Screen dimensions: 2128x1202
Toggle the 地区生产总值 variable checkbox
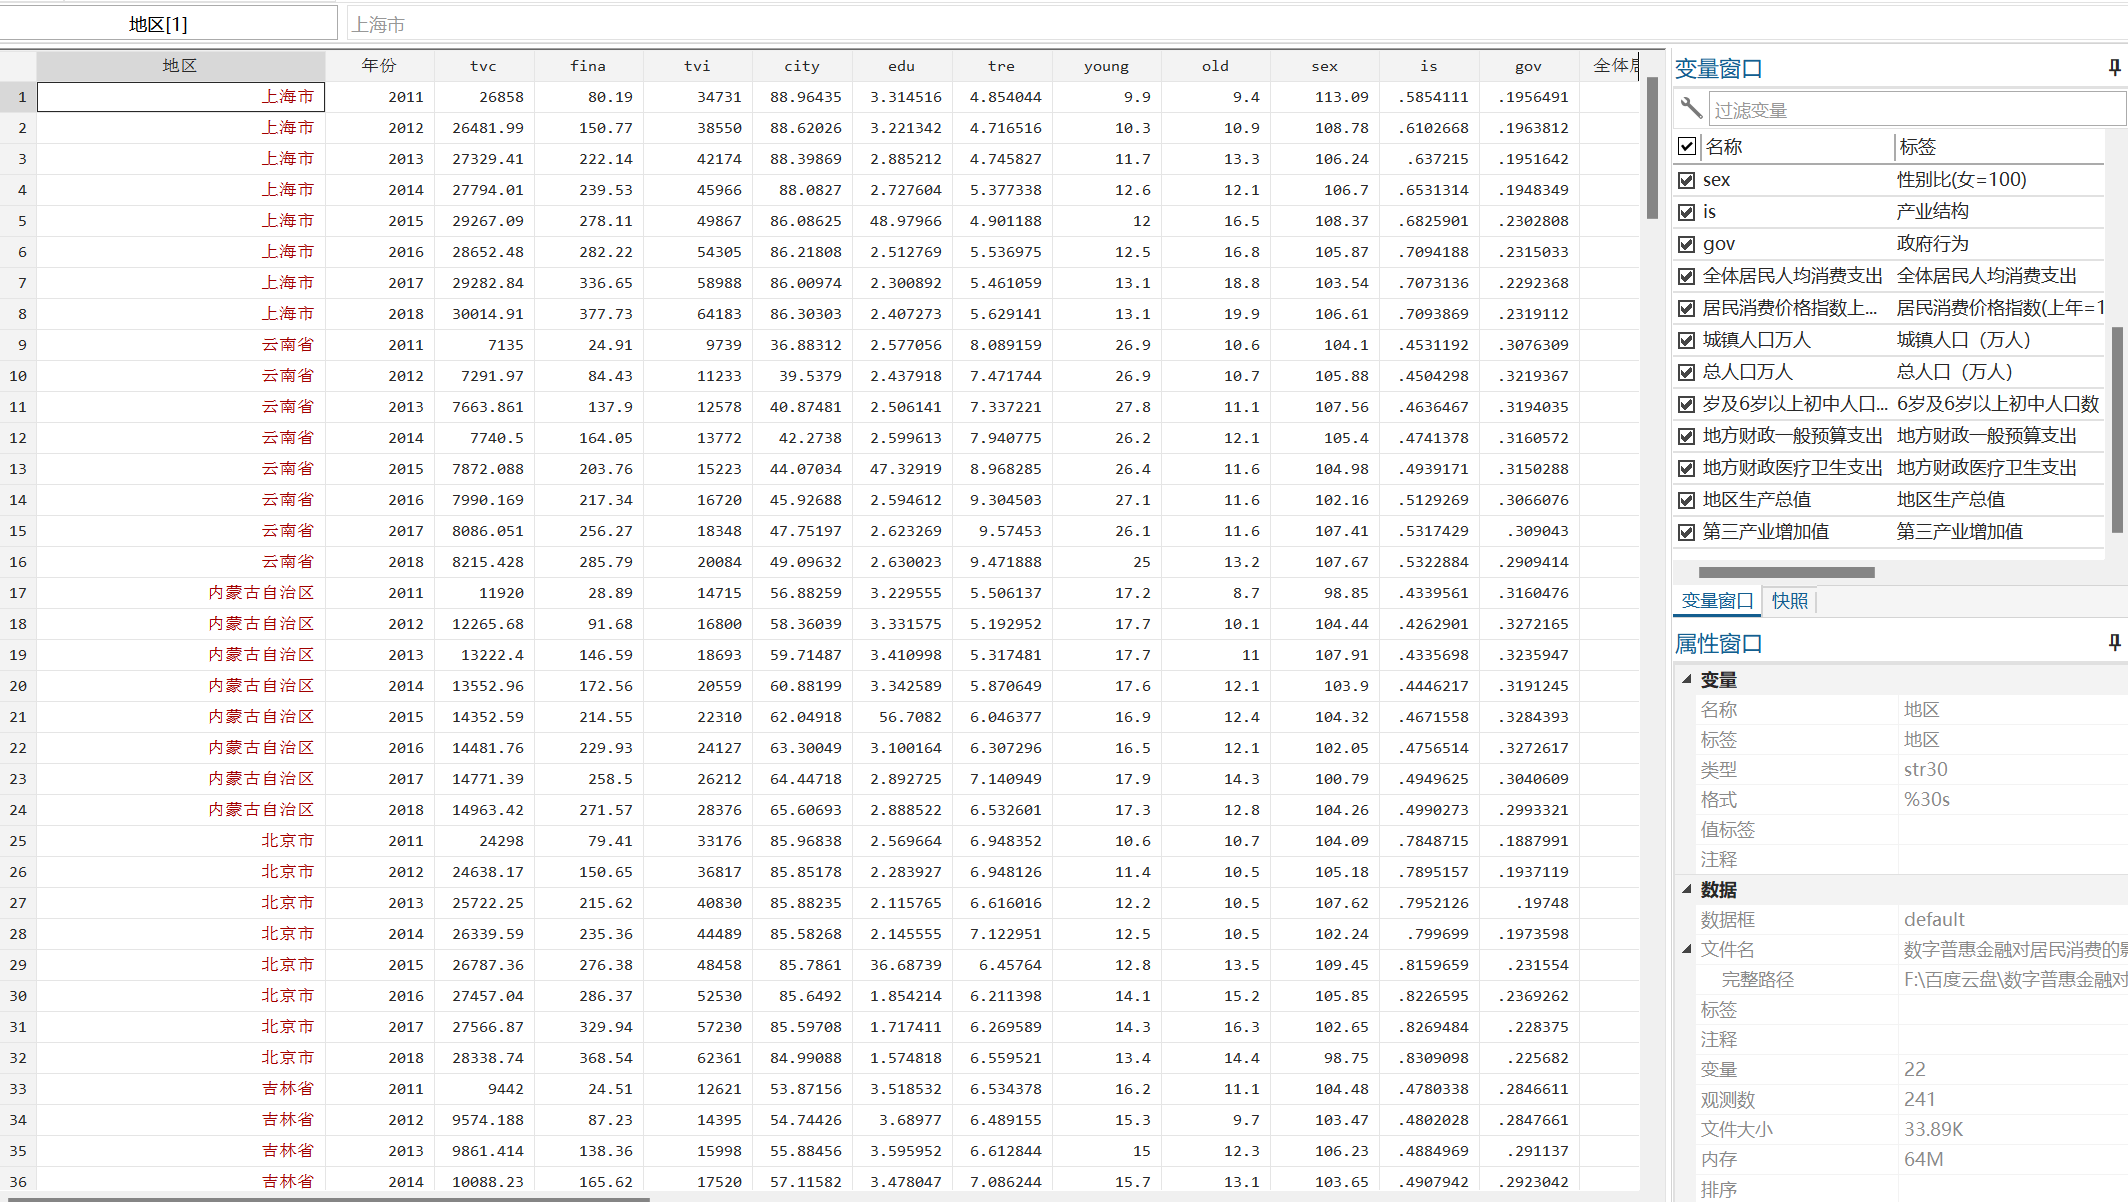coord(1687,500)
